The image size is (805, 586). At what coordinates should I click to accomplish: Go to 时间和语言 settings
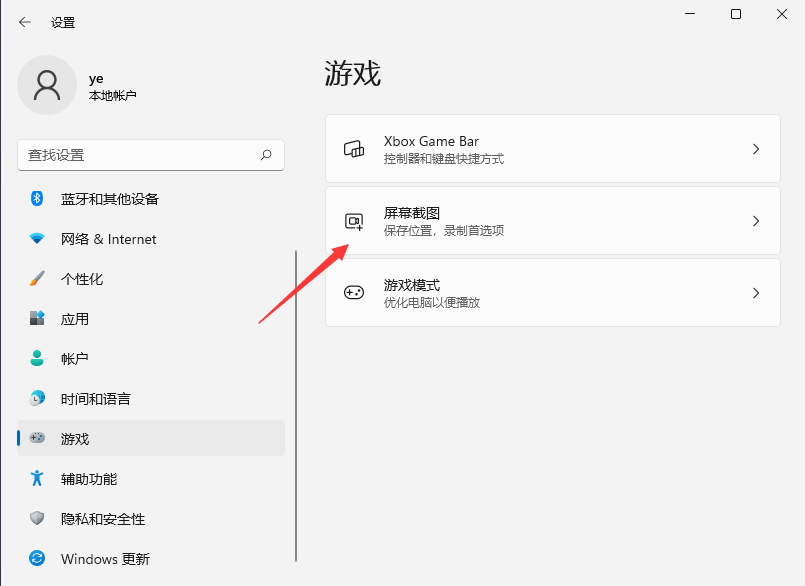[95, 399]
